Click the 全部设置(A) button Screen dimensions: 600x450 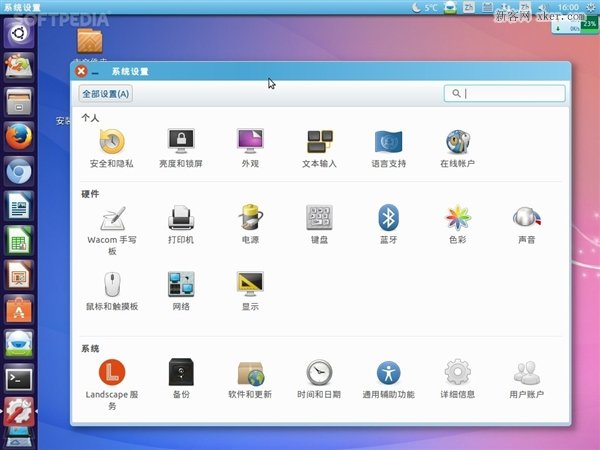tap(106, 94)
